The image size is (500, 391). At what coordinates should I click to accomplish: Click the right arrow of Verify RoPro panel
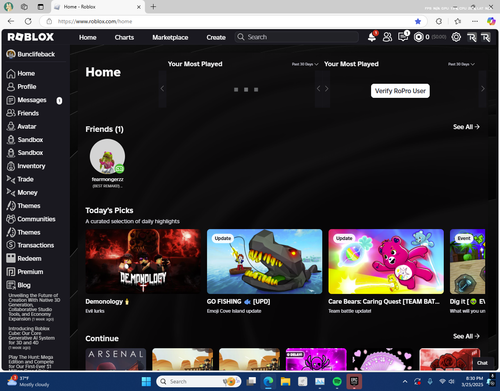(483, 89)
